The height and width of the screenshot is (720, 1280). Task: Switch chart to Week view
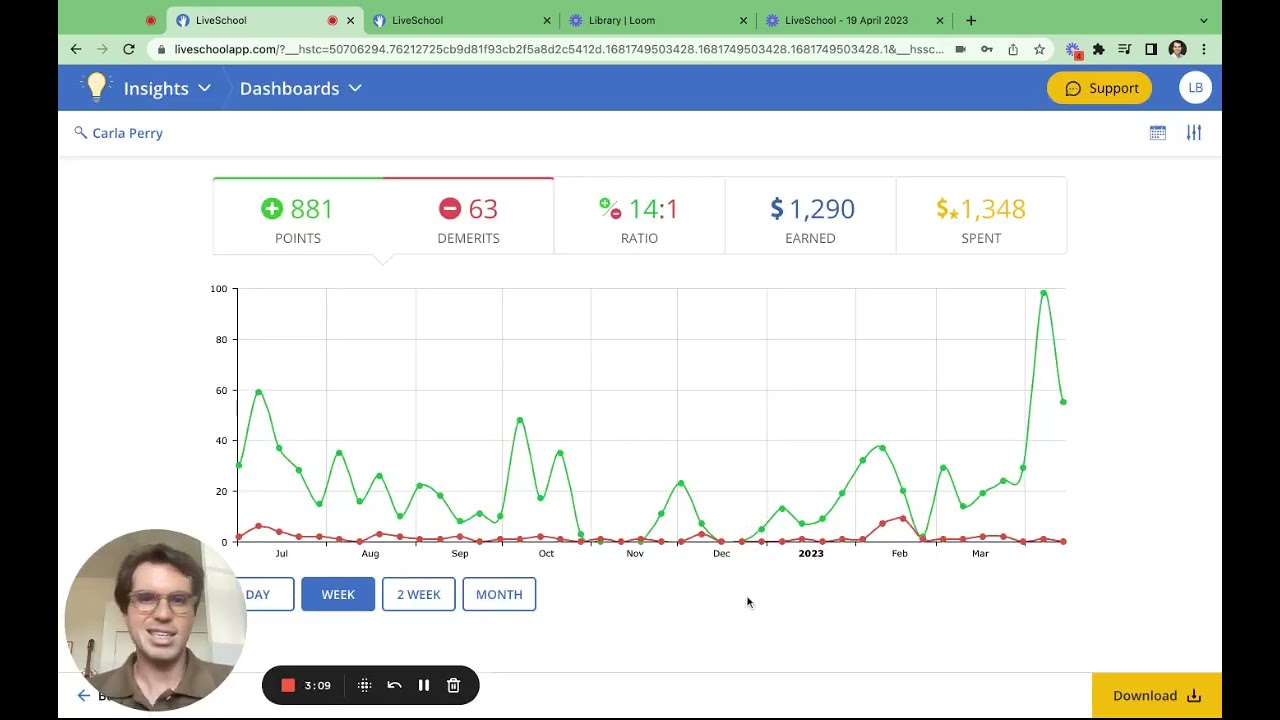pyautogui.click(x=338, y=594)
